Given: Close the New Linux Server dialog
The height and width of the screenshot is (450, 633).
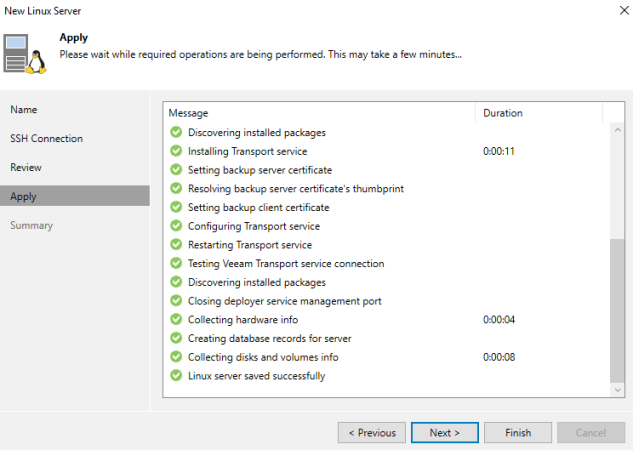Looking at the screenshot, I should pyautogui.click(x=611, y=11).
